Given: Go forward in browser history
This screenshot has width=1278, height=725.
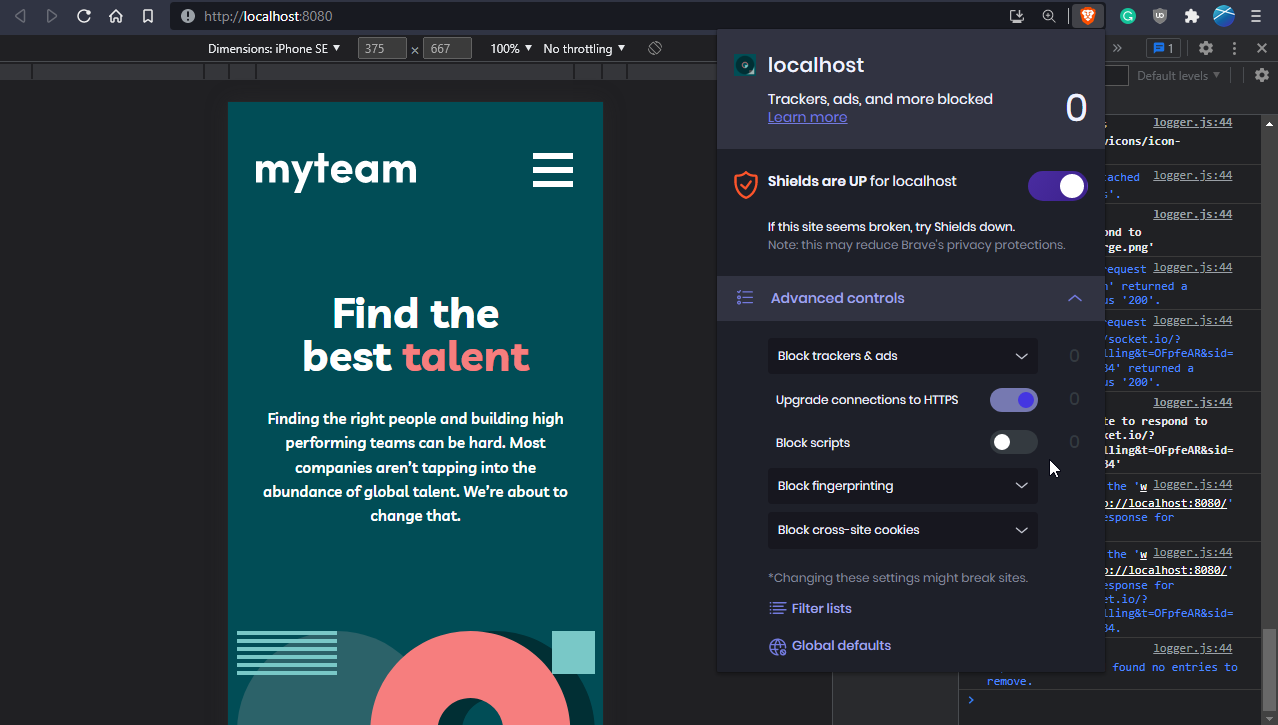Looking at the screenshot, I should 52,16.
